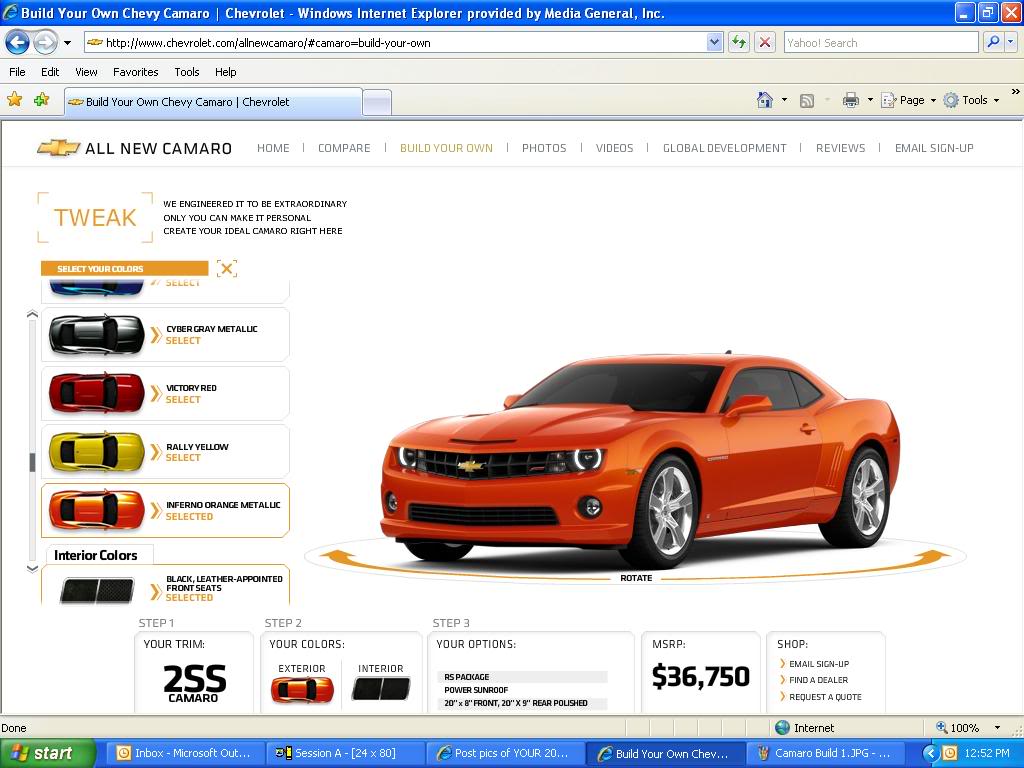The height and width of the screenshot is (768, 1024).
Task: Expand the address bar history dropdown
Action: pyautogui.click(x=714, y=43)
